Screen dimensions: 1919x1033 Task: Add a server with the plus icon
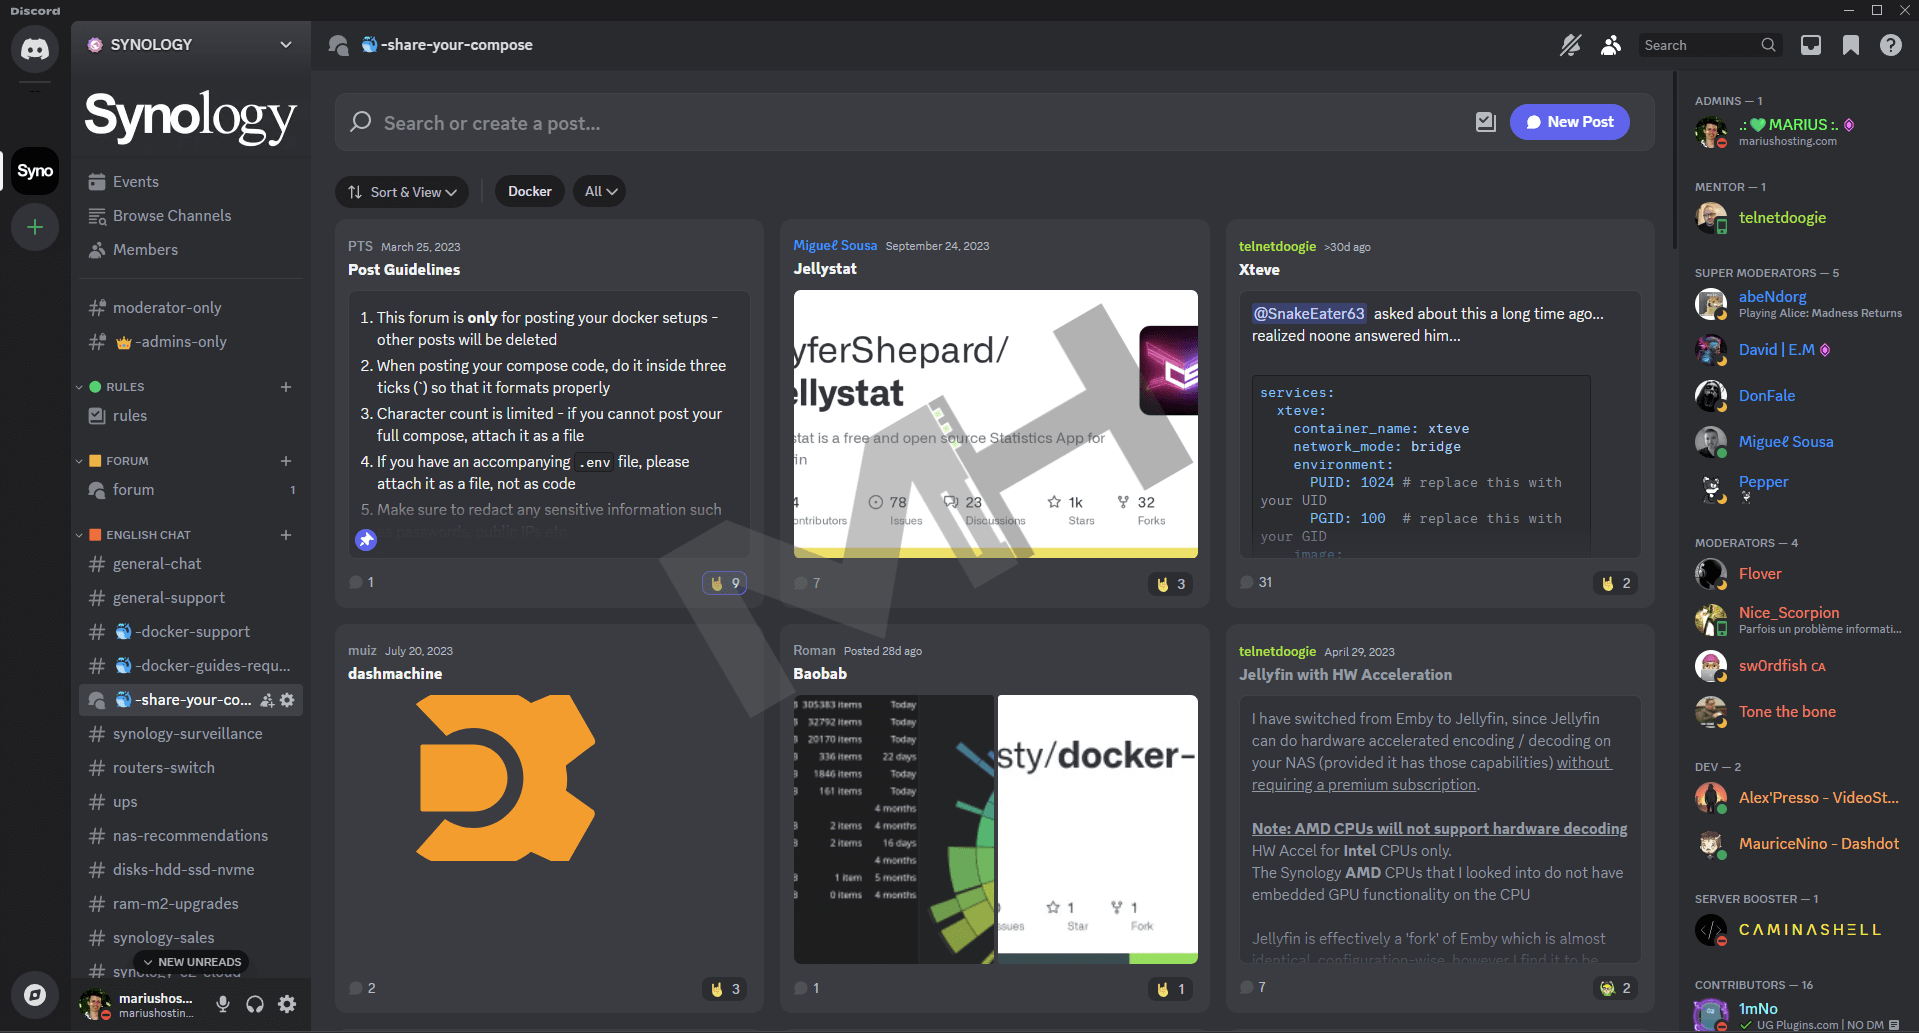[35, 227]
